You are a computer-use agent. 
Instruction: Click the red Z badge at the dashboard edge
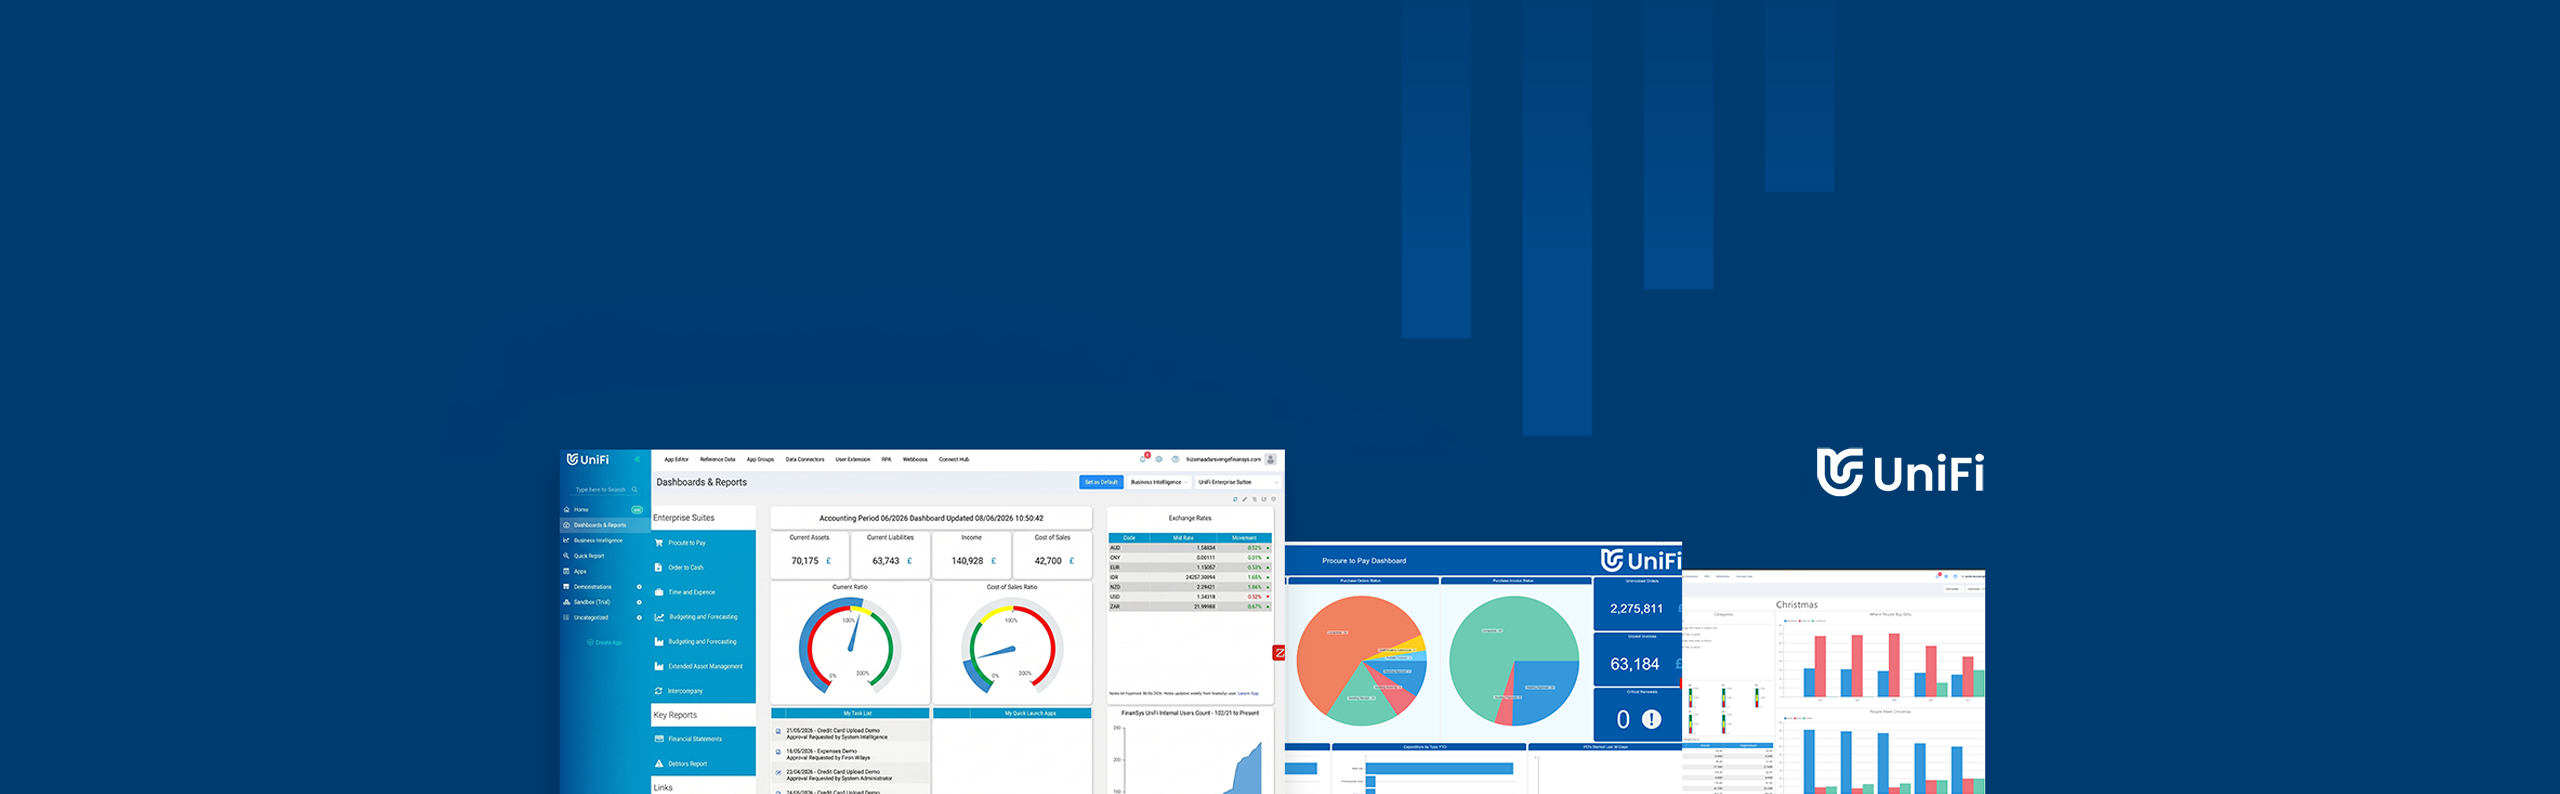click(x=1278, y=653)
